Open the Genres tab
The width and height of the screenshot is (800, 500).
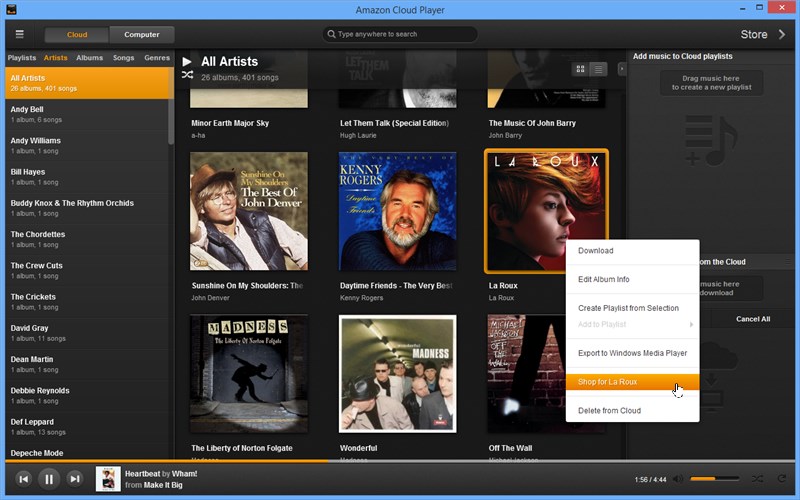click(x=157, y=58)
